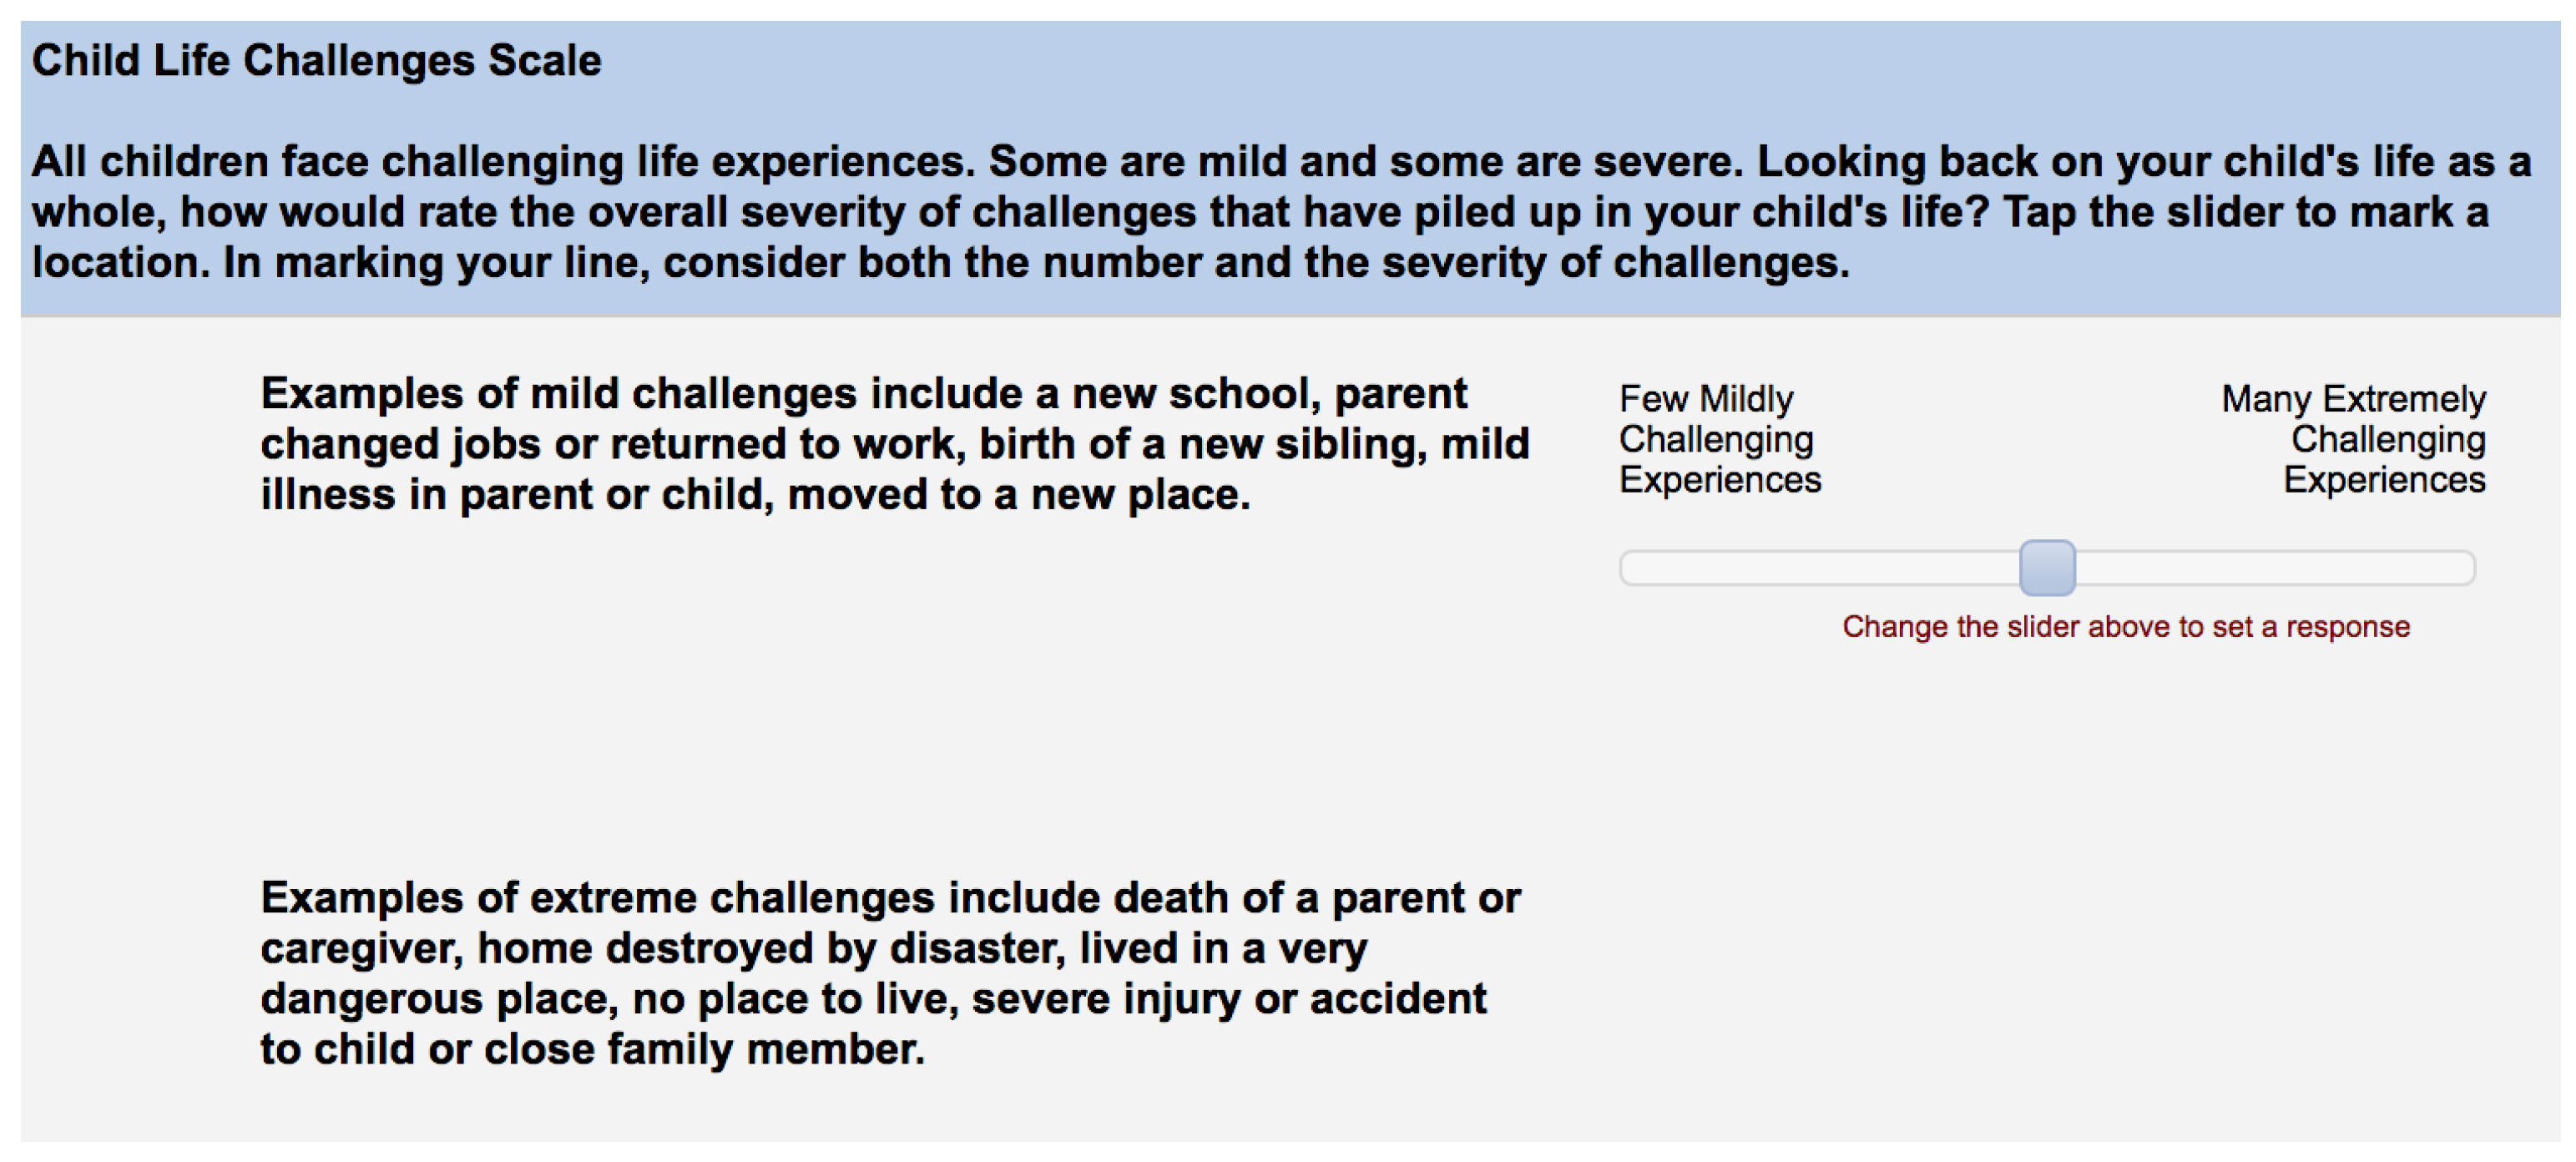Click the words 'Many Extremely' above the slider
This screenshot has height=1162, width=2576.
(x=2353, y=399)
